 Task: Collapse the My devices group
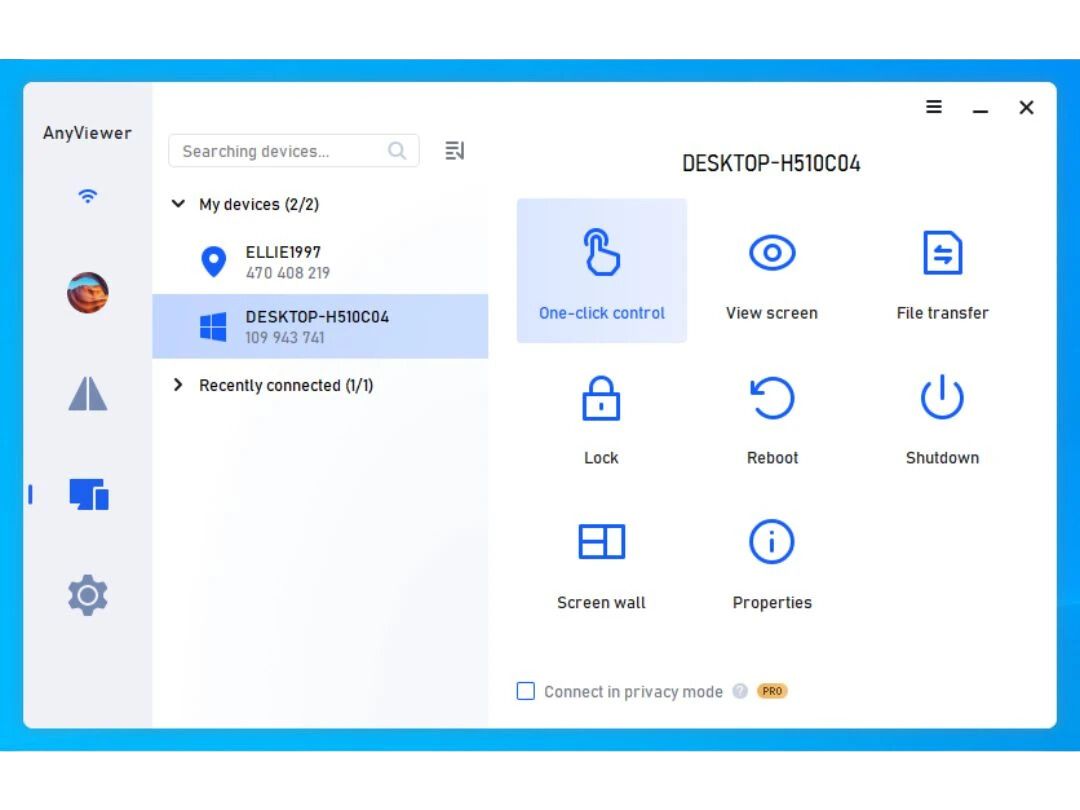pos(178,204)
